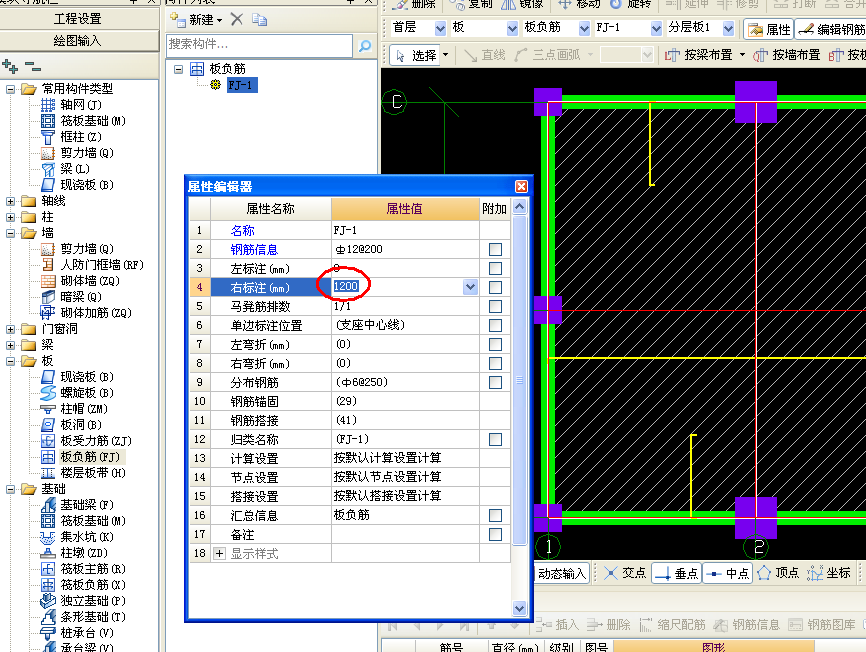The width and height of the screenshot is (866, 652).
Task: Select 柱帽(ZM) in the slab folder
Action: (x=84, y=409)
